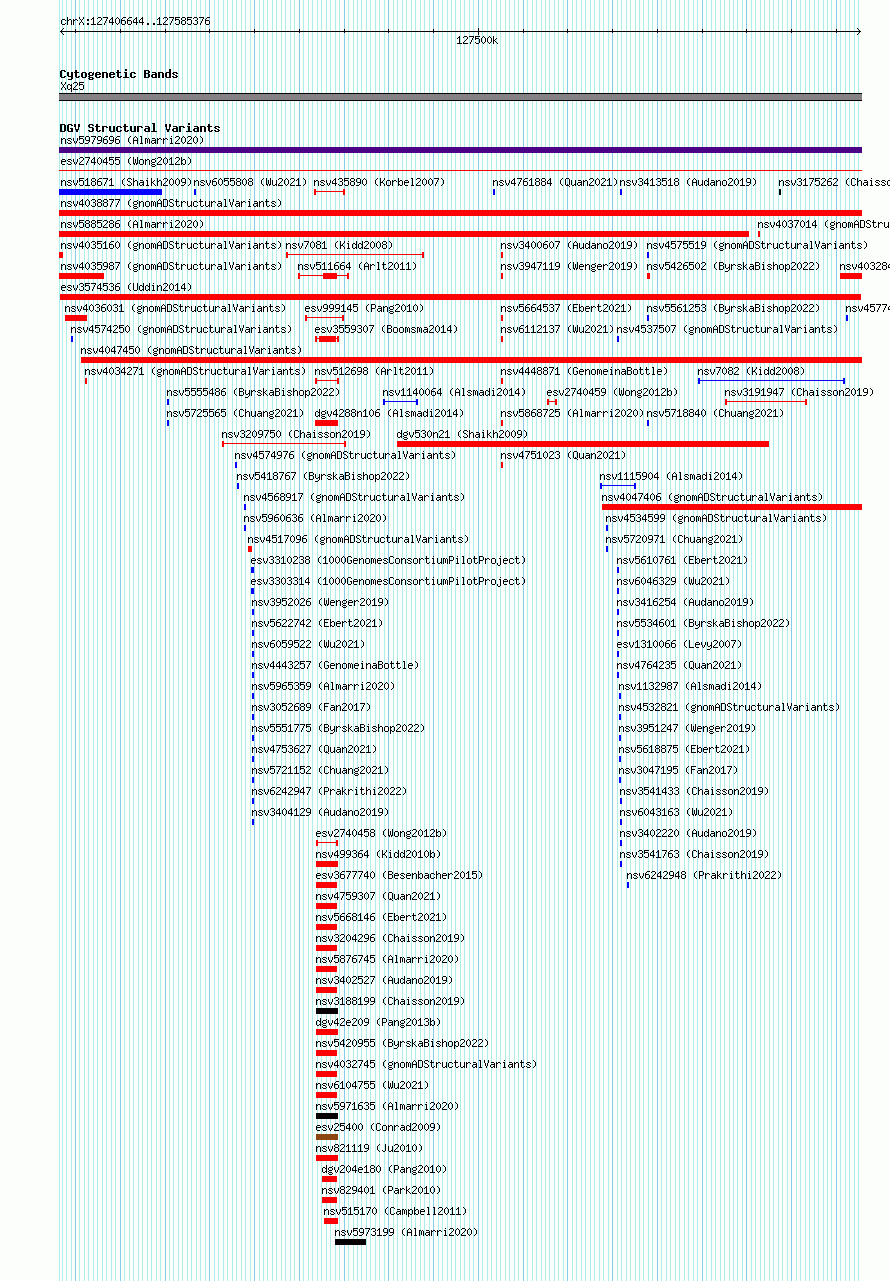Click the black bar under nsv3188199
This screenshot has height=1281, width=890.
point(327,1011)
